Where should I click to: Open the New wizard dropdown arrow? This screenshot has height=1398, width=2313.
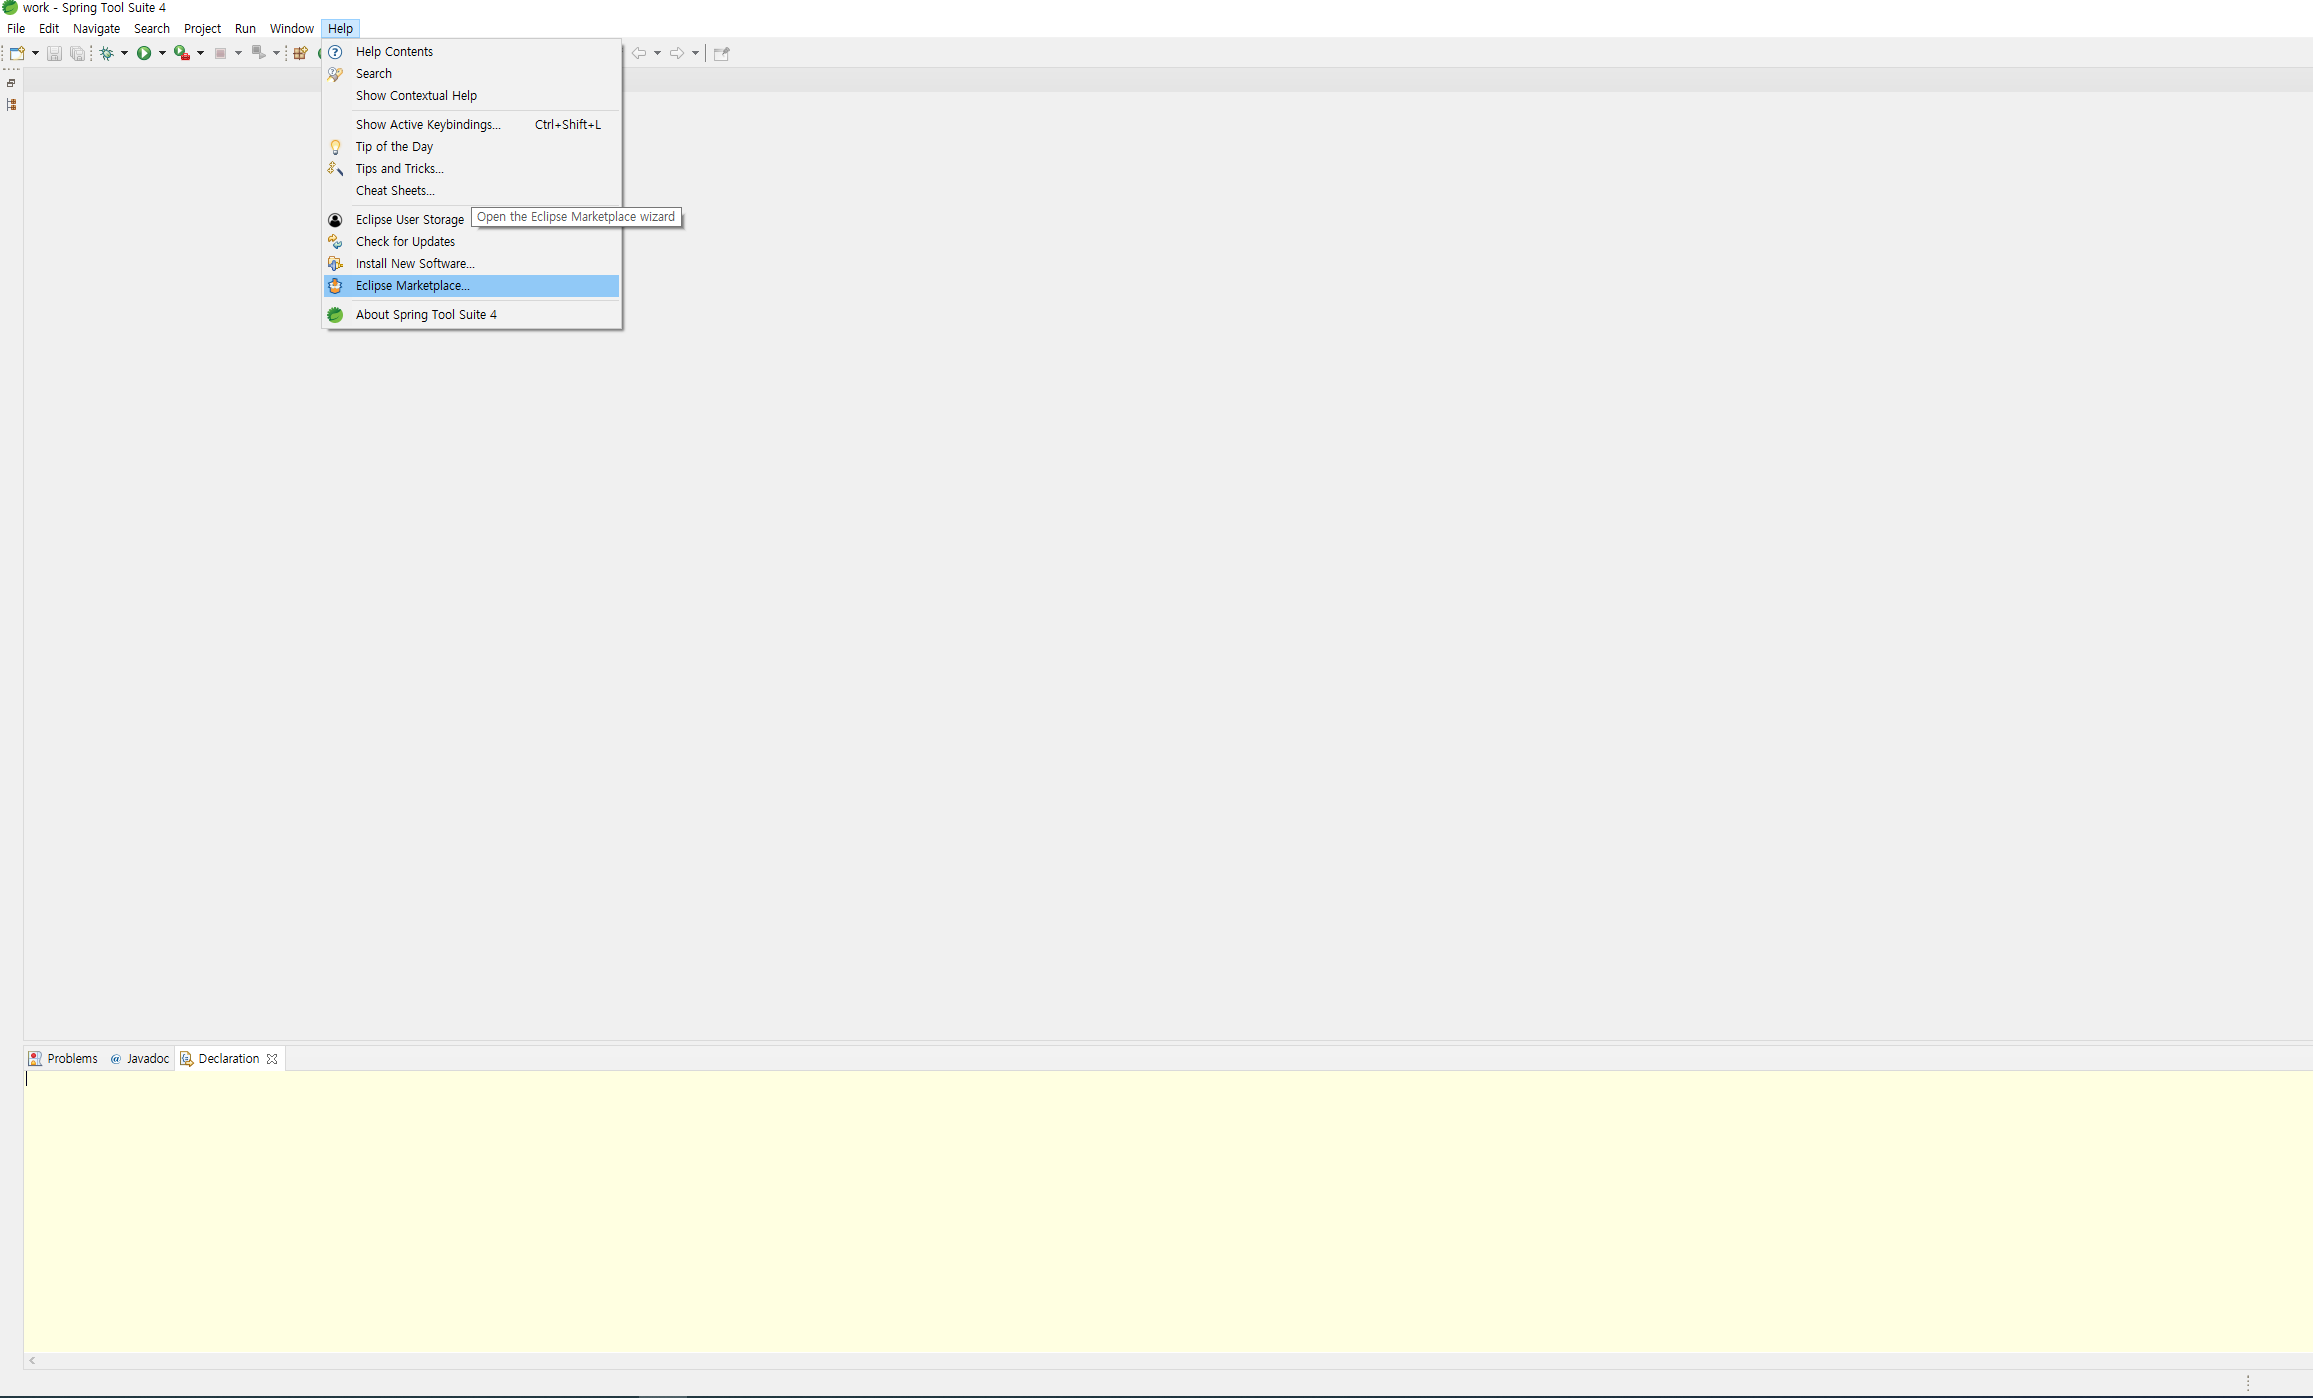coord(35,53)
